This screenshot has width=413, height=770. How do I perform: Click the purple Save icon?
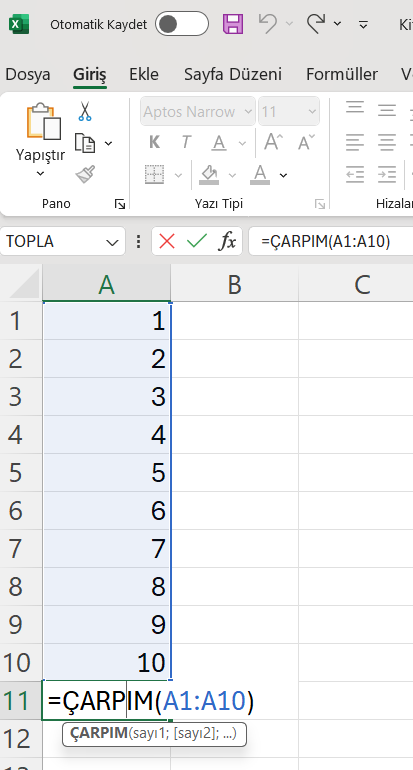pyautogui.click(x=233, y=24)
